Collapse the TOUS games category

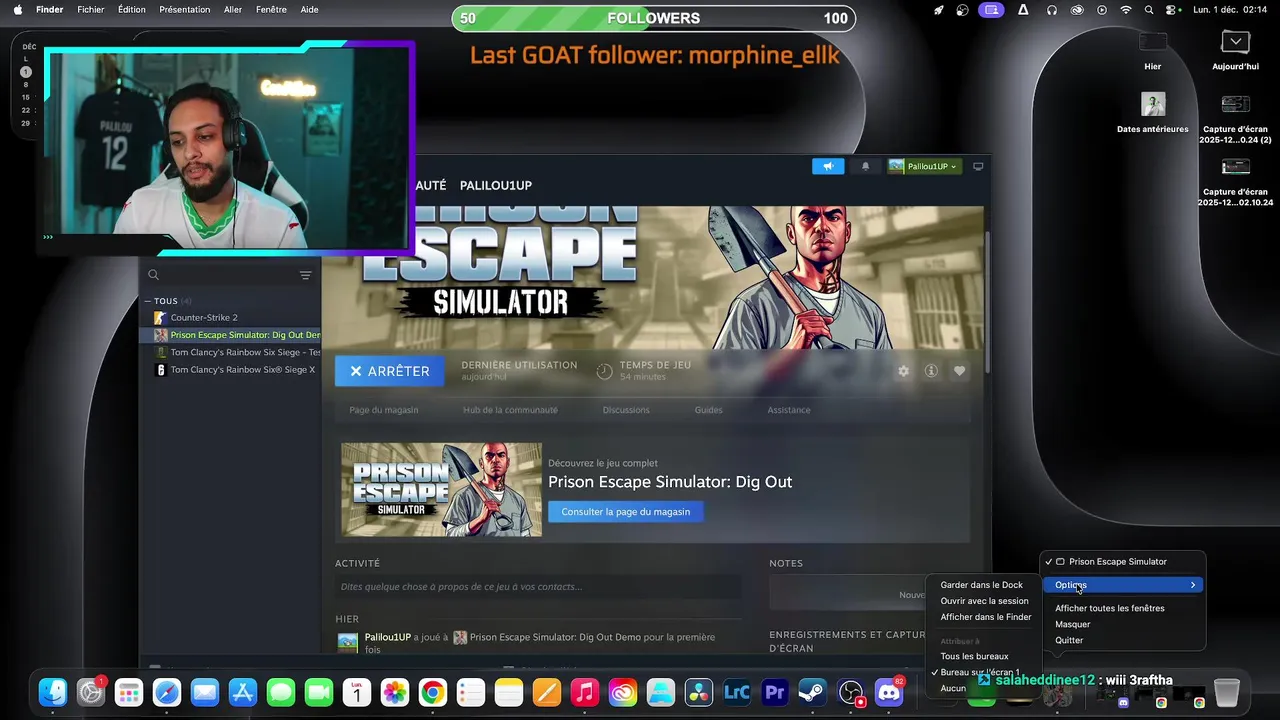coord(148,301)
